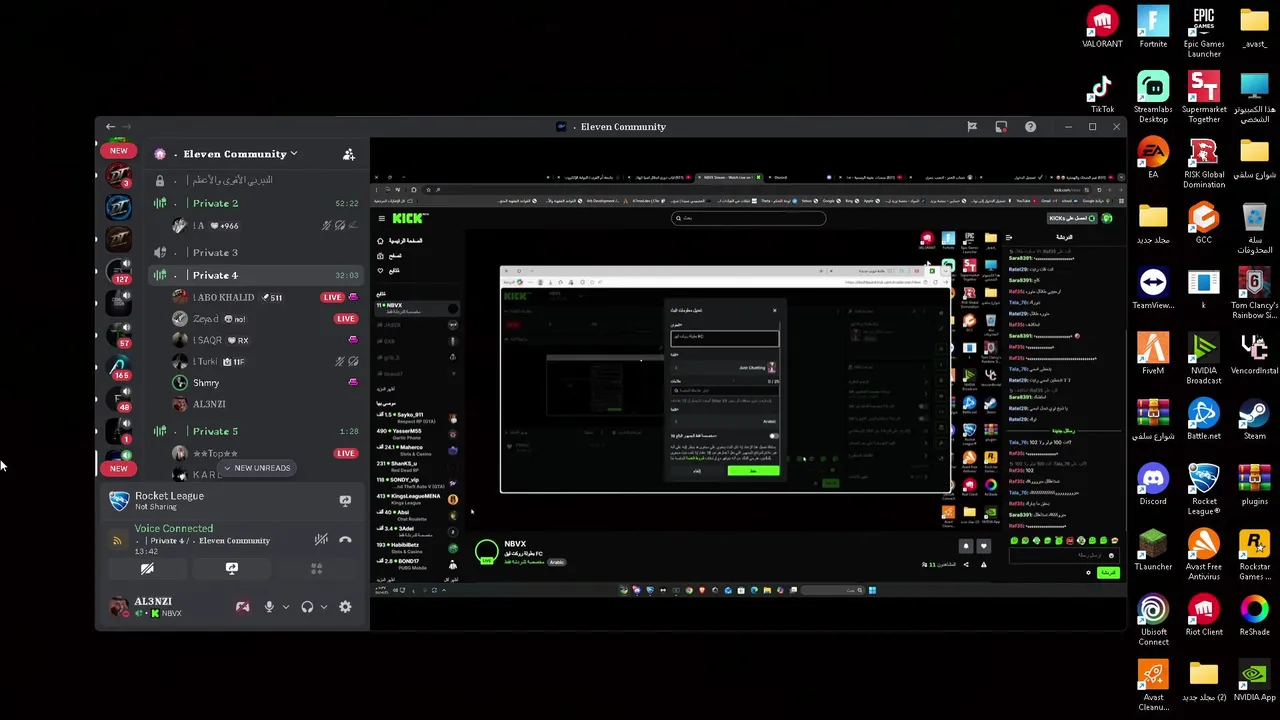
Task: Open the server with the 165 badge
Action: 119,367
